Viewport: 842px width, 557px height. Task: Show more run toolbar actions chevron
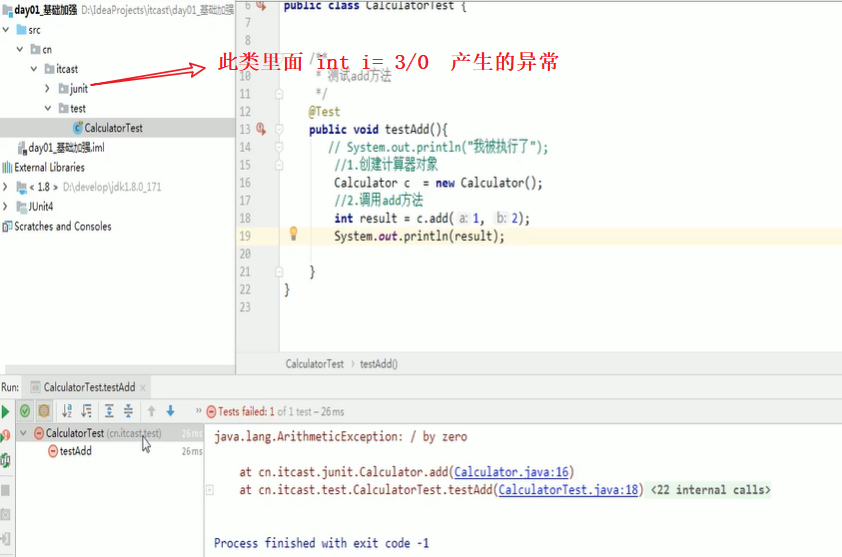coord(198,411)
